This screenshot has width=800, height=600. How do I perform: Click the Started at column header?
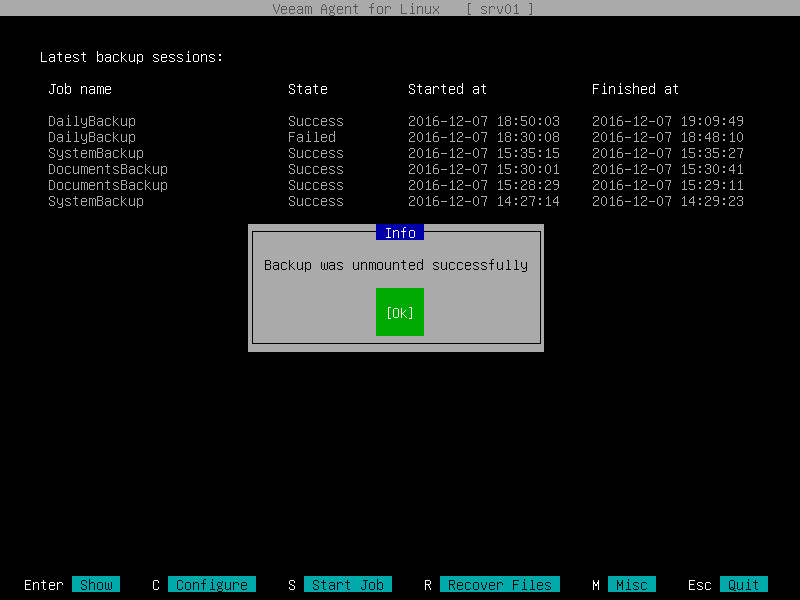(x=447, y=89)
